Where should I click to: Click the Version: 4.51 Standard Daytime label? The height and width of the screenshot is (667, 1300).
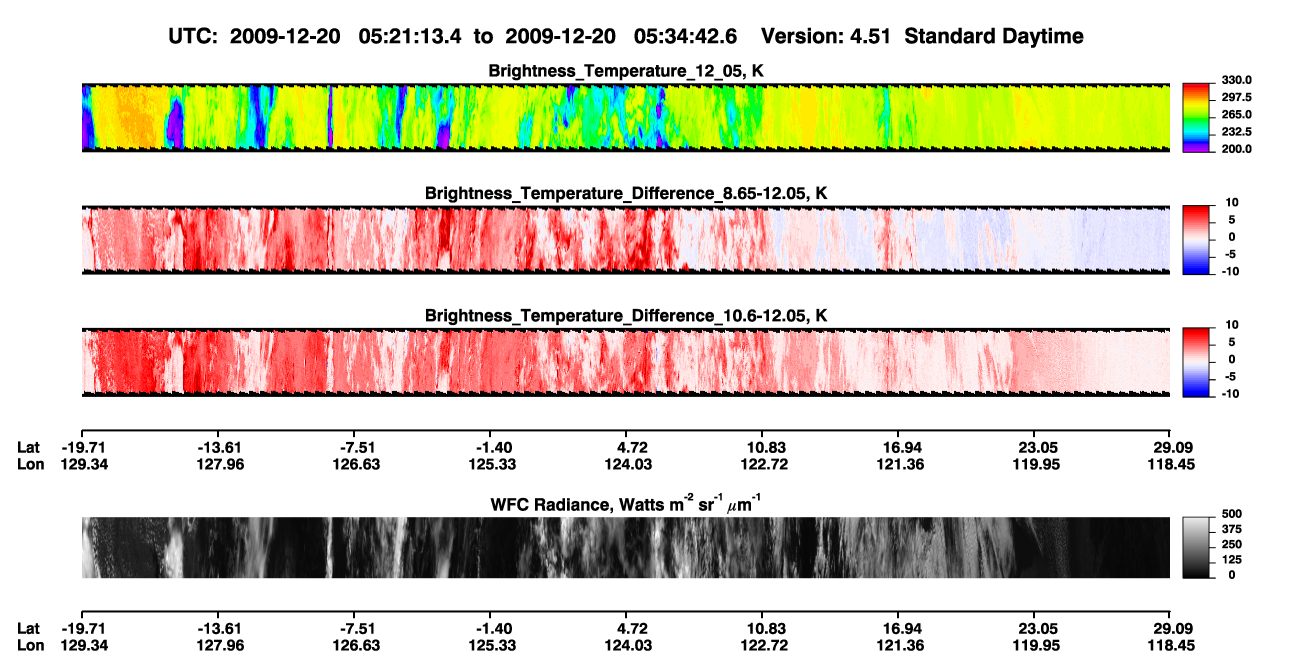pyautogui.click(x=922, y=37)
